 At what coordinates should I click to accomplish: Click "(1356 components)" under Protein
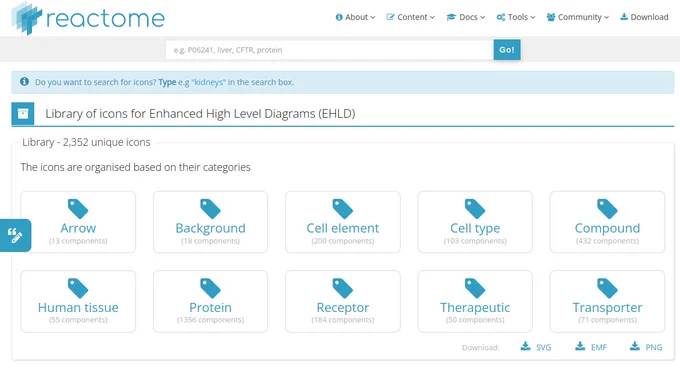[x=210, y=320]
